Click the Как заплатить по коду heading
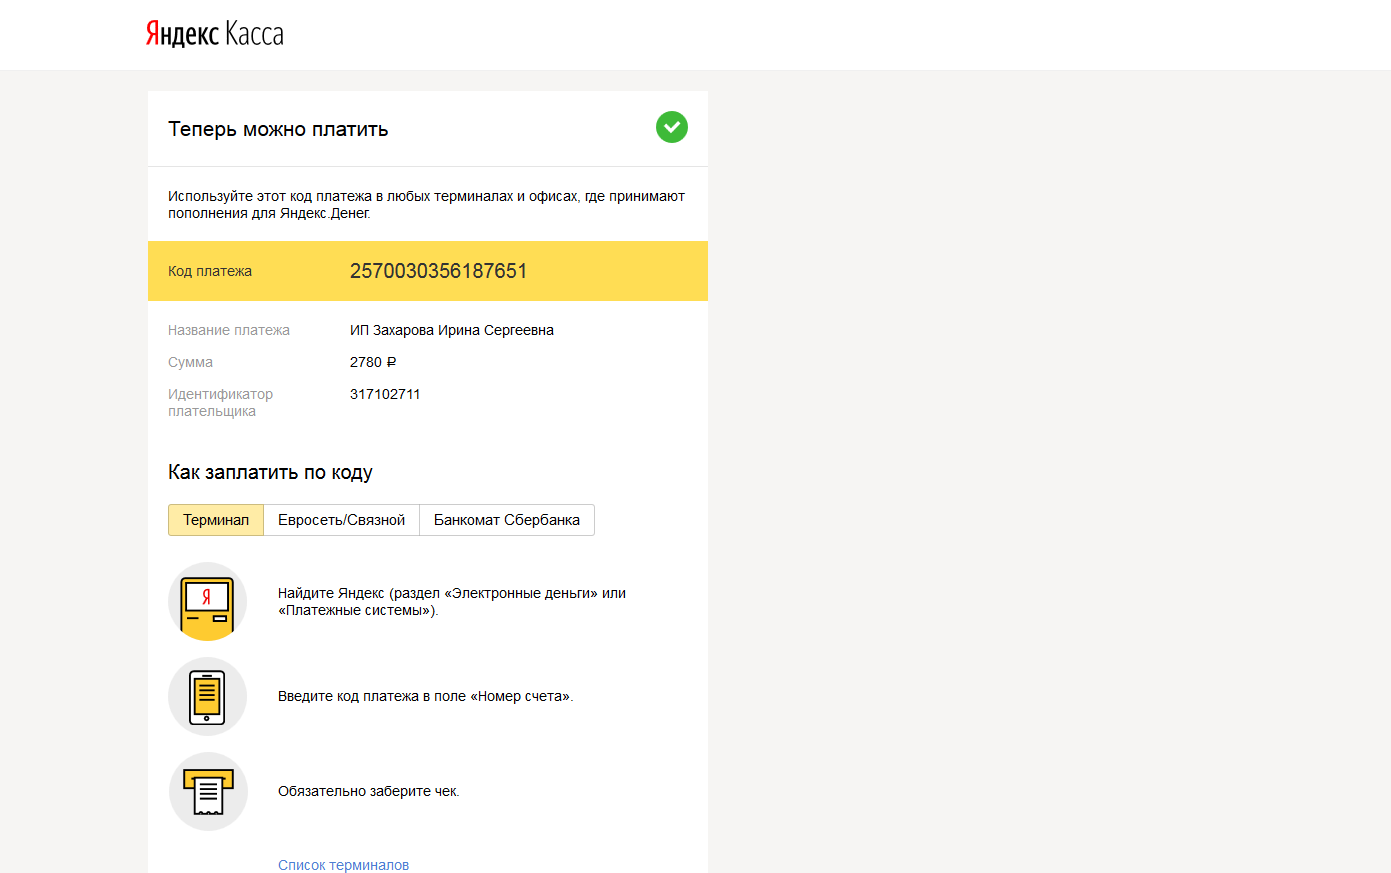Image resolution: width=1391 pixels, height=873 pixels. click(270, 472)
